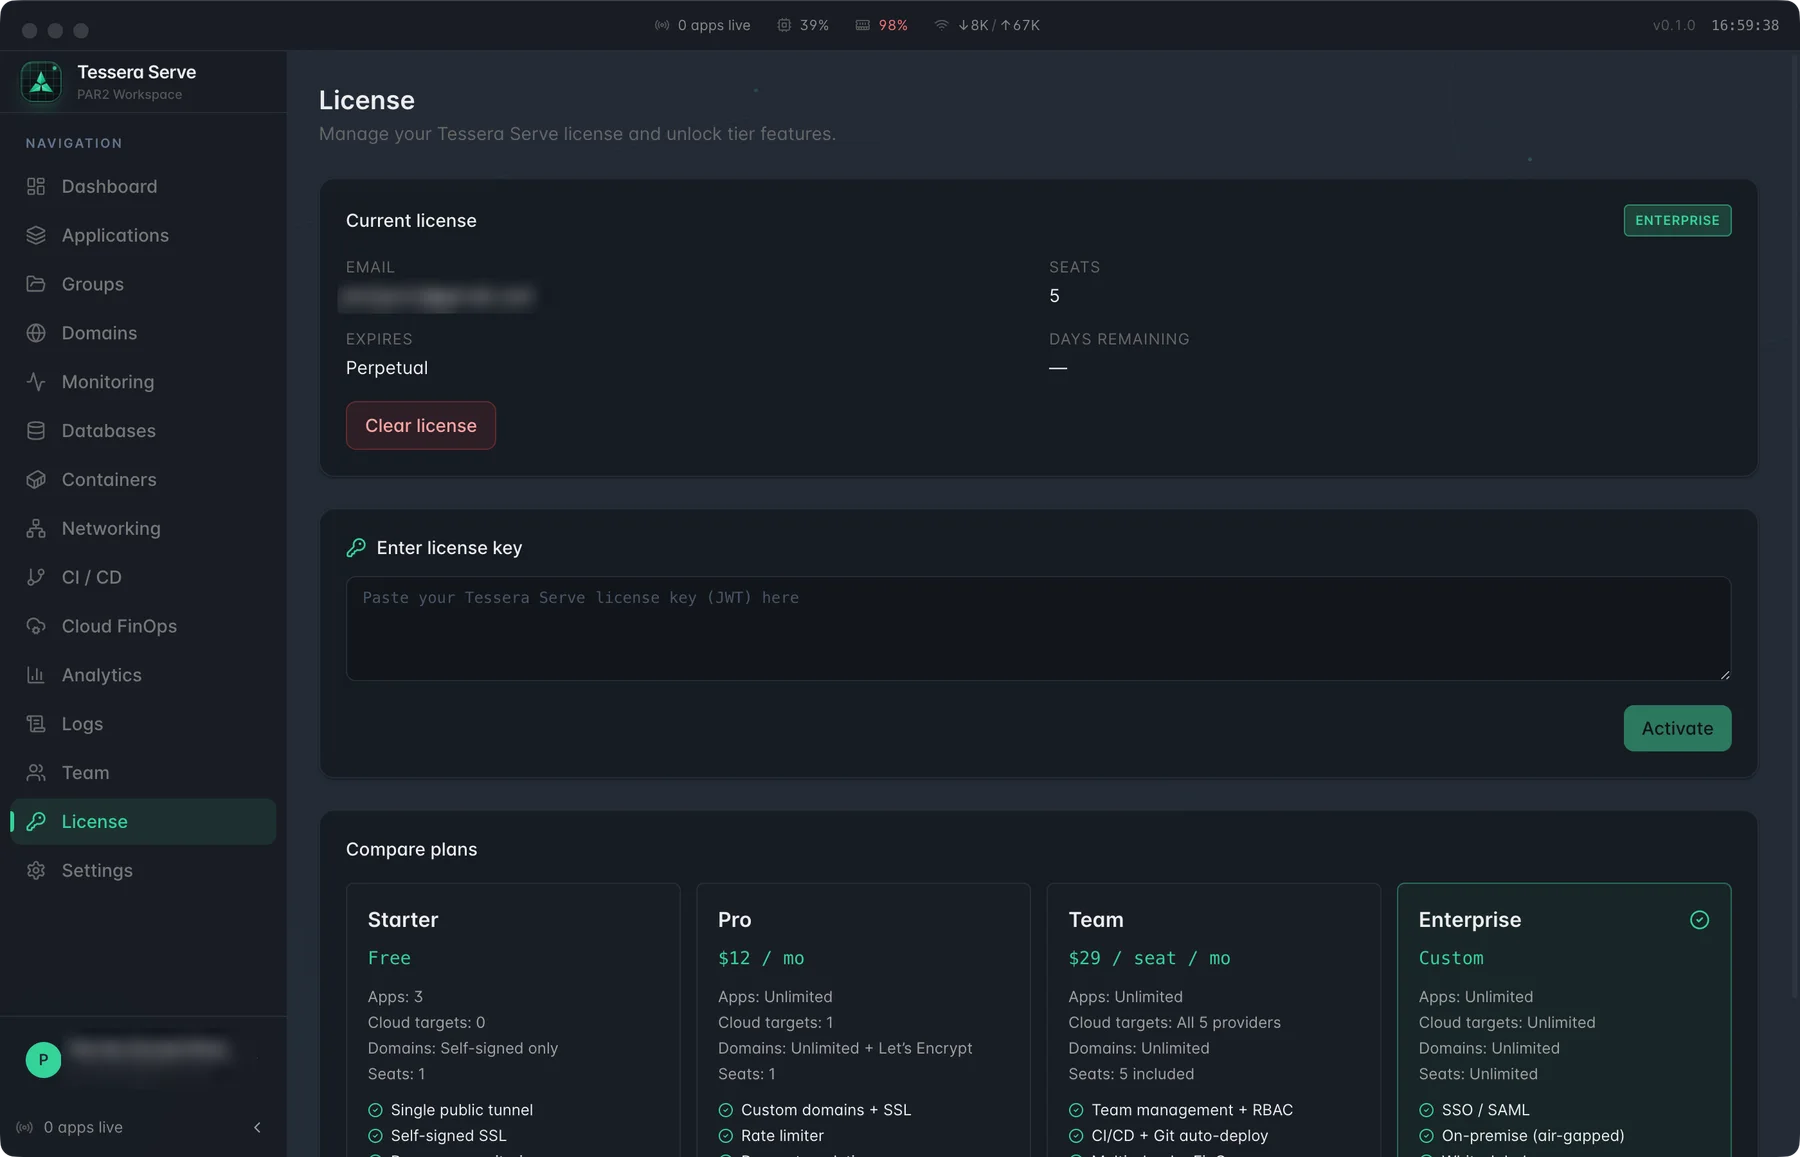Navigate to Monitoring
This screenshot has height=1157, width=1800.
point(143,382)
